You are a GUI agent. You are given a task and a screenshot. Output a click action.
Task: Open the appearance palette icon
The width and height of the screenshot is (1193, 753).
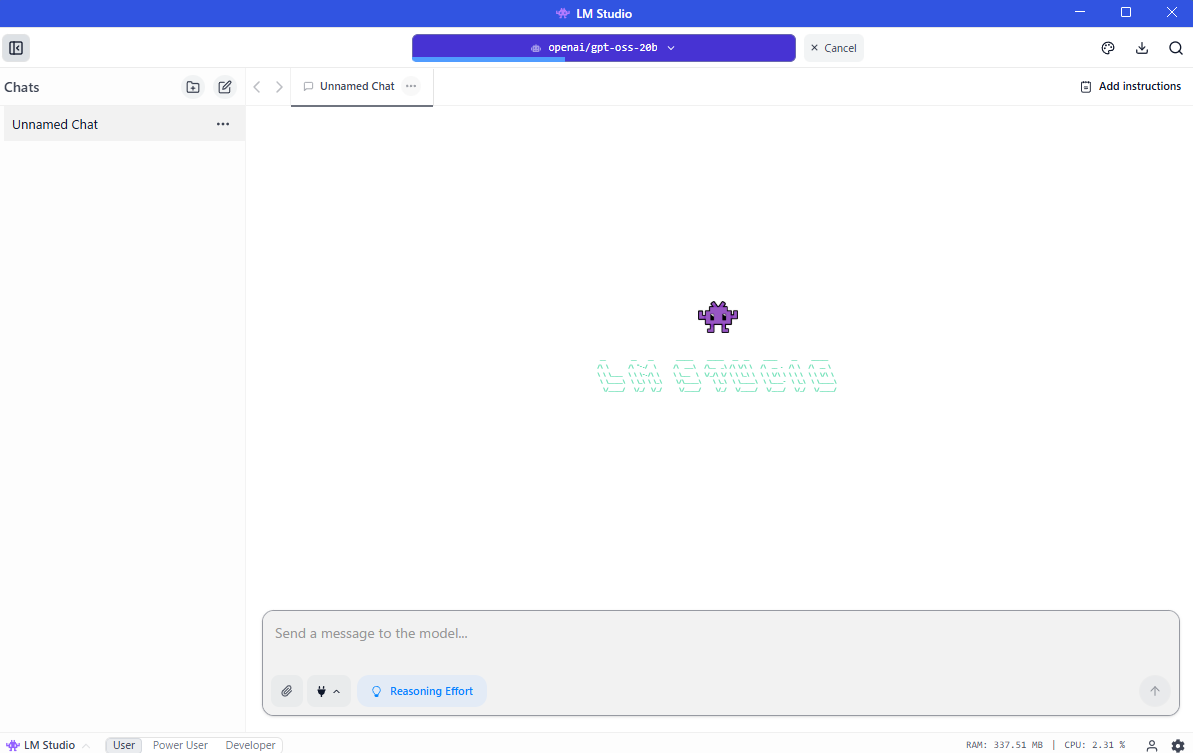(1108, 48)
